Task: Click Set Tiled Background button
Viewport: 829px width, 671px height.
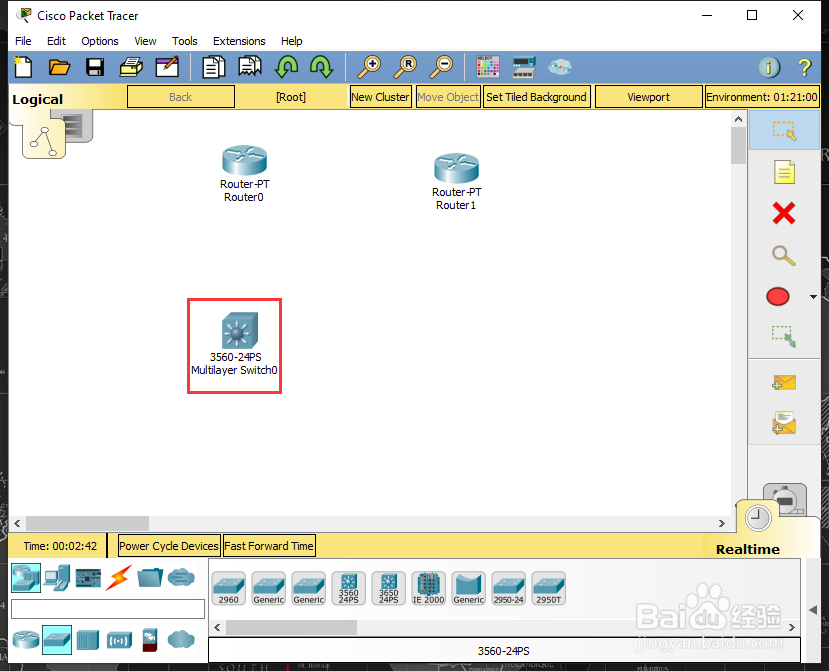Action: [536, 97]
